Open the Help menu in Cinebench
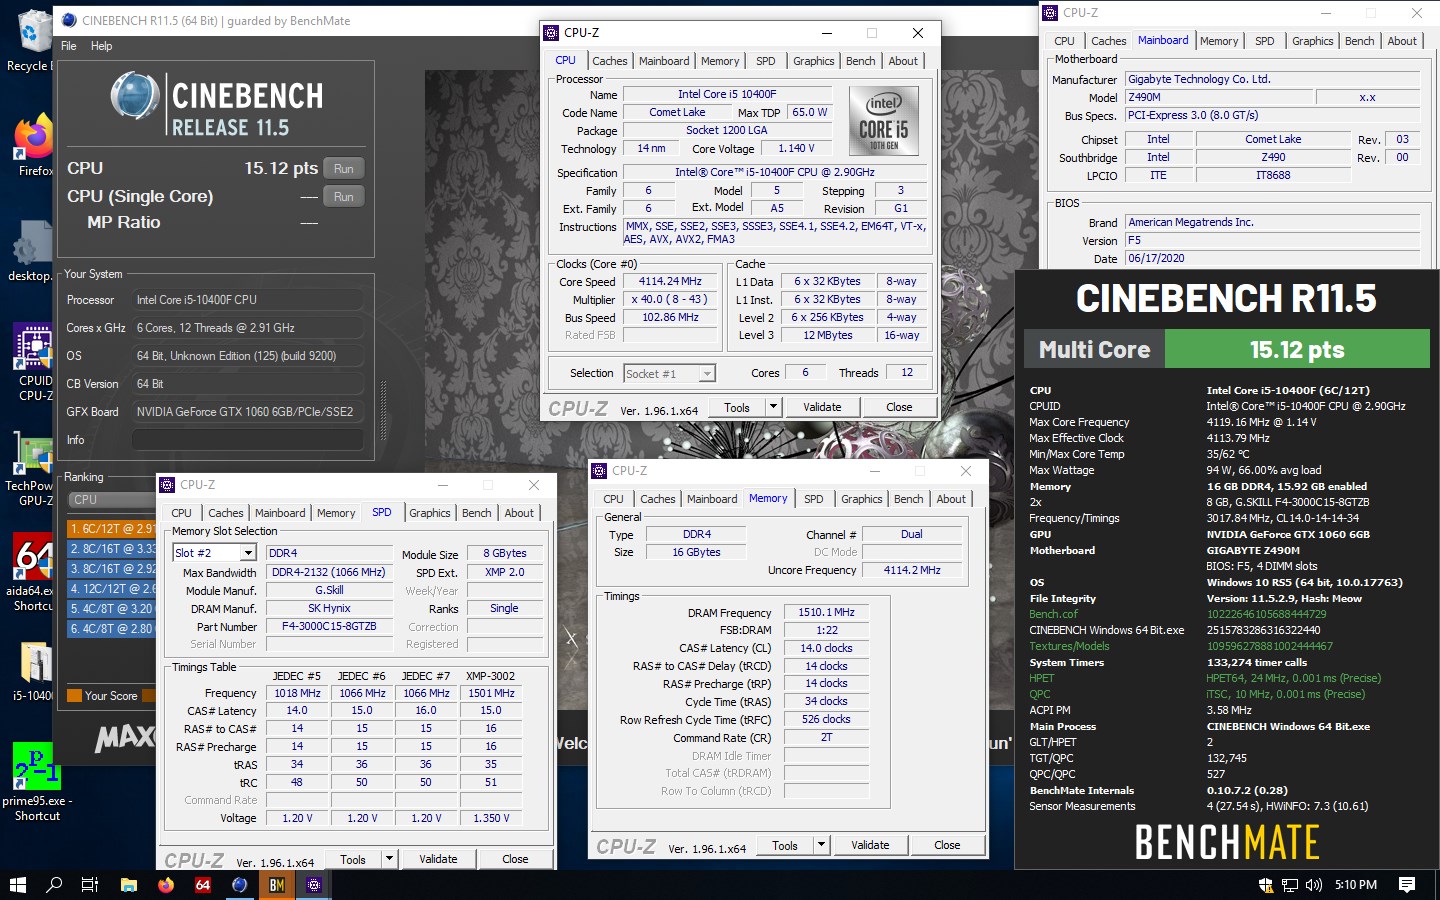Screen dimensions: 1440x900 click(102, 46)
